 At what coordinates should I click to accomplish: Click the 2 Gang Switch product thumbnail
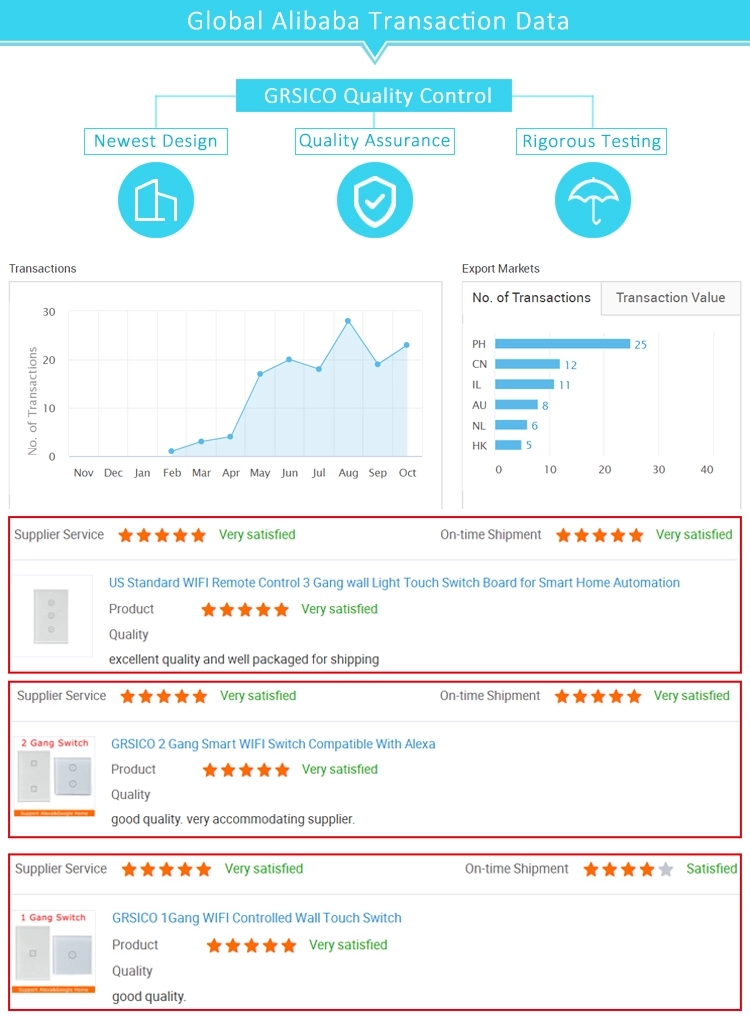pyautogui.click(x=54, y=776)
